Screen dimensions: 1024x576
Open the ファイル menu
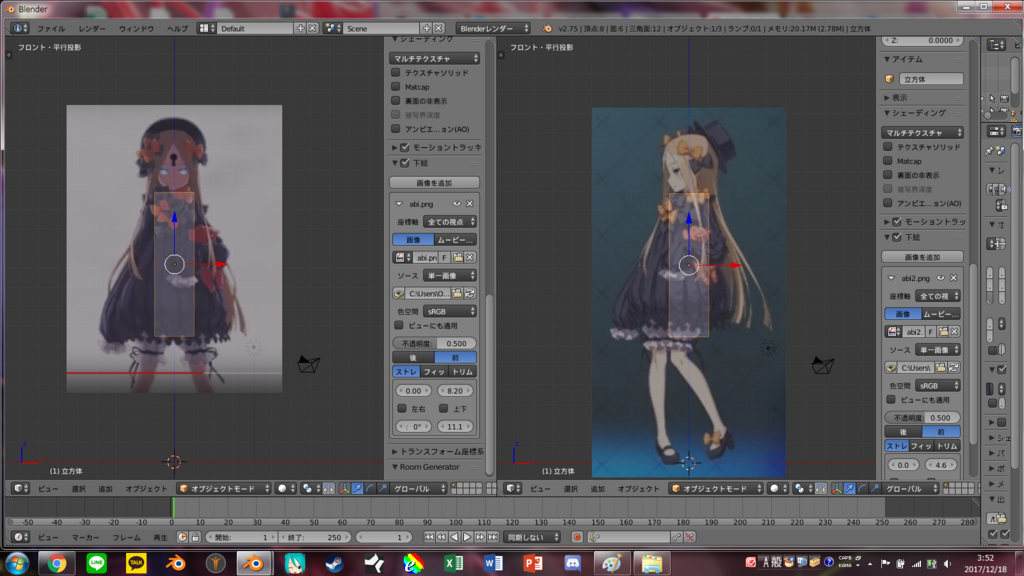click(50, 29)
